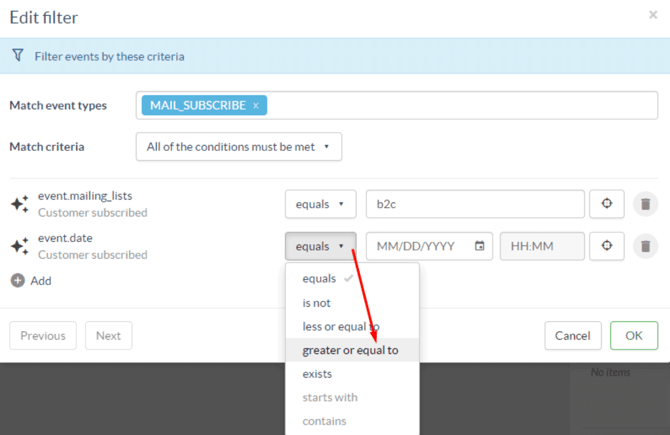
Task: Click the target icon in the event.date row
Action: 606,246
